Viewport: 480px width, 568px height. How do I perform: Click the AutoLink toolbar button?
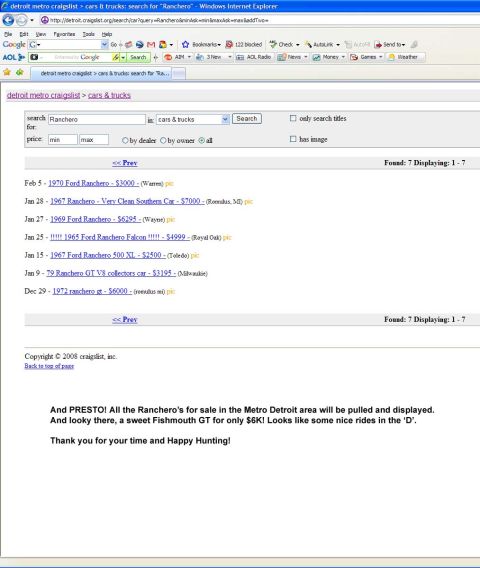319,45
